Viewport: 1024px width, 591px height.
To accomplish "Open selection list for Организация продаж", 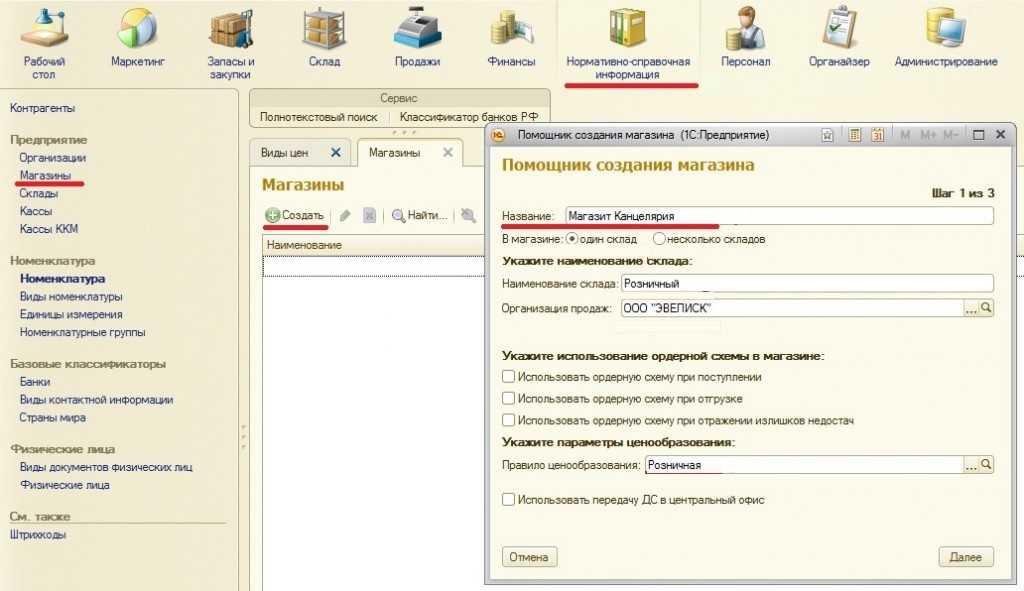I will 970,308.
